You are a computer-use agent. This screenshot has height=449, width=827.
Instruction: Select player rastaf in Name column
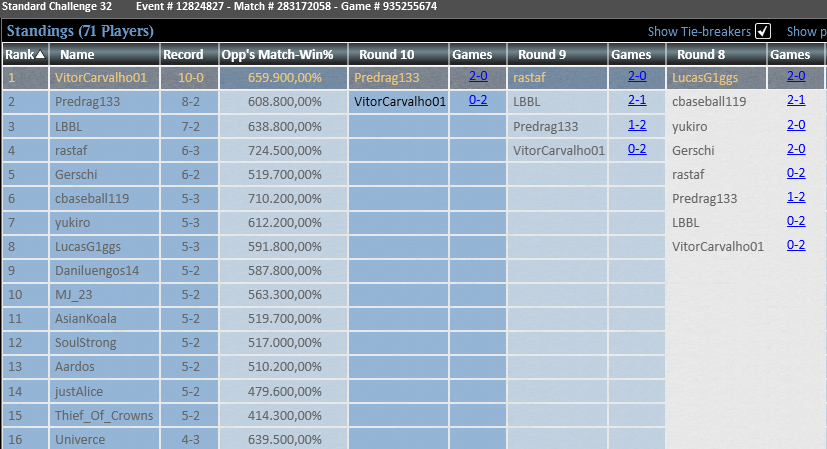point(71,150)
